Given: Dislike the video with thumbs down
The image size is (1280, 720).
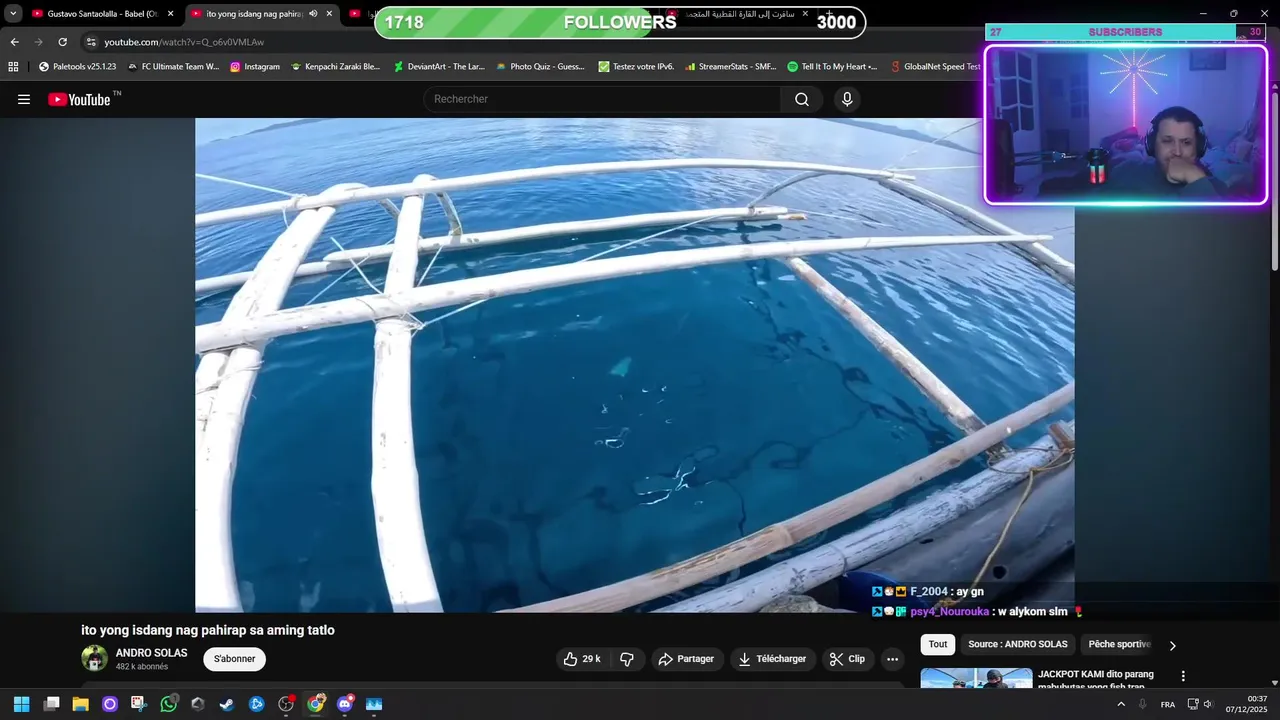Looking at the screenshot, I should coord(627,659).
